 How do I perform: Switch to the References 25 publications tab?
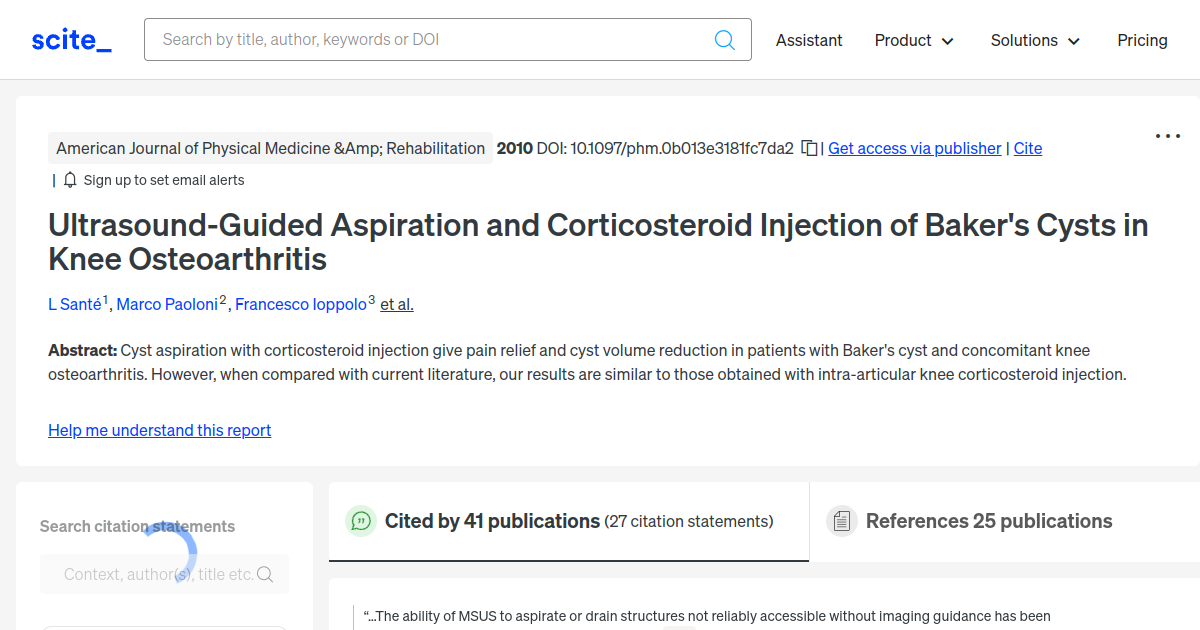988,521
